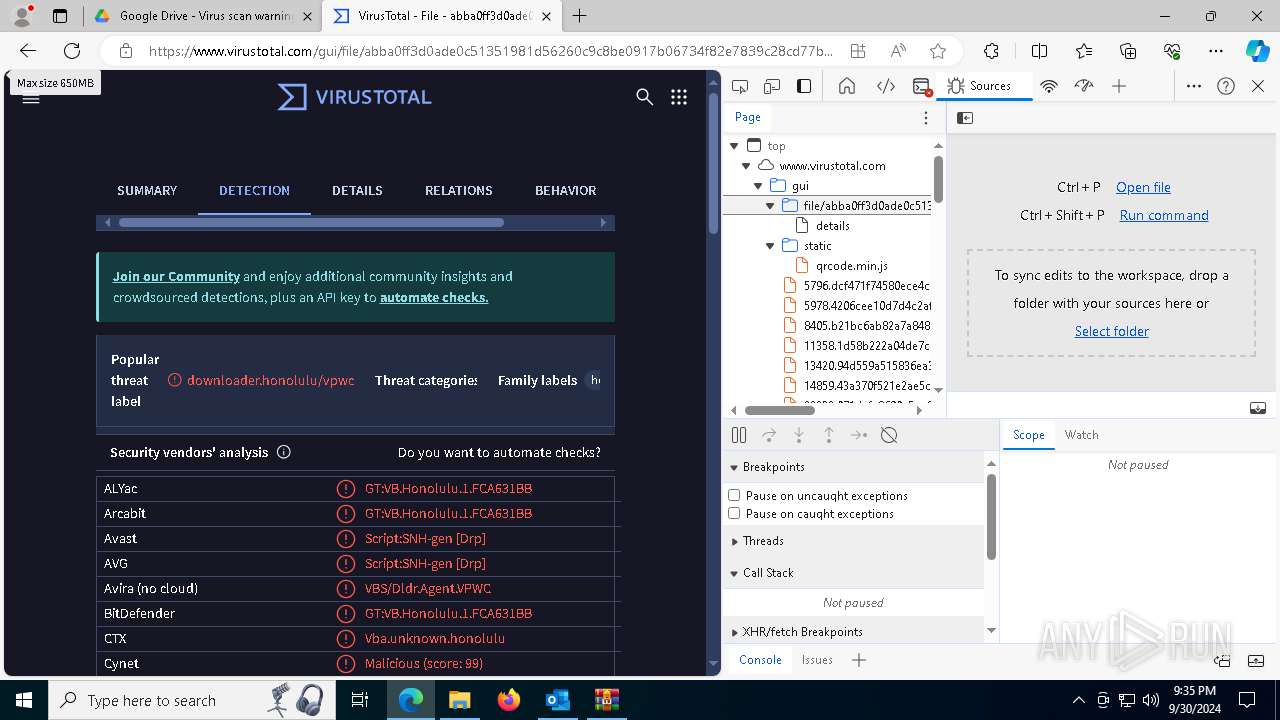Open VirusTotal apps grid menu
The width and height of the screenshot is (1280, 720).
pos(679,97)
